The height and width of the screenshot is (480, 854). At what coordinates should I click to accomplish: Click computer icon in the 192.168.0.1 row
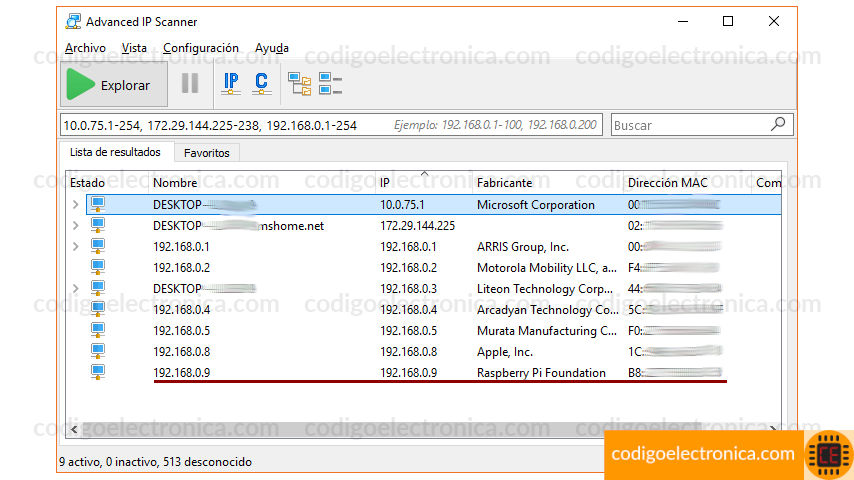98,247
